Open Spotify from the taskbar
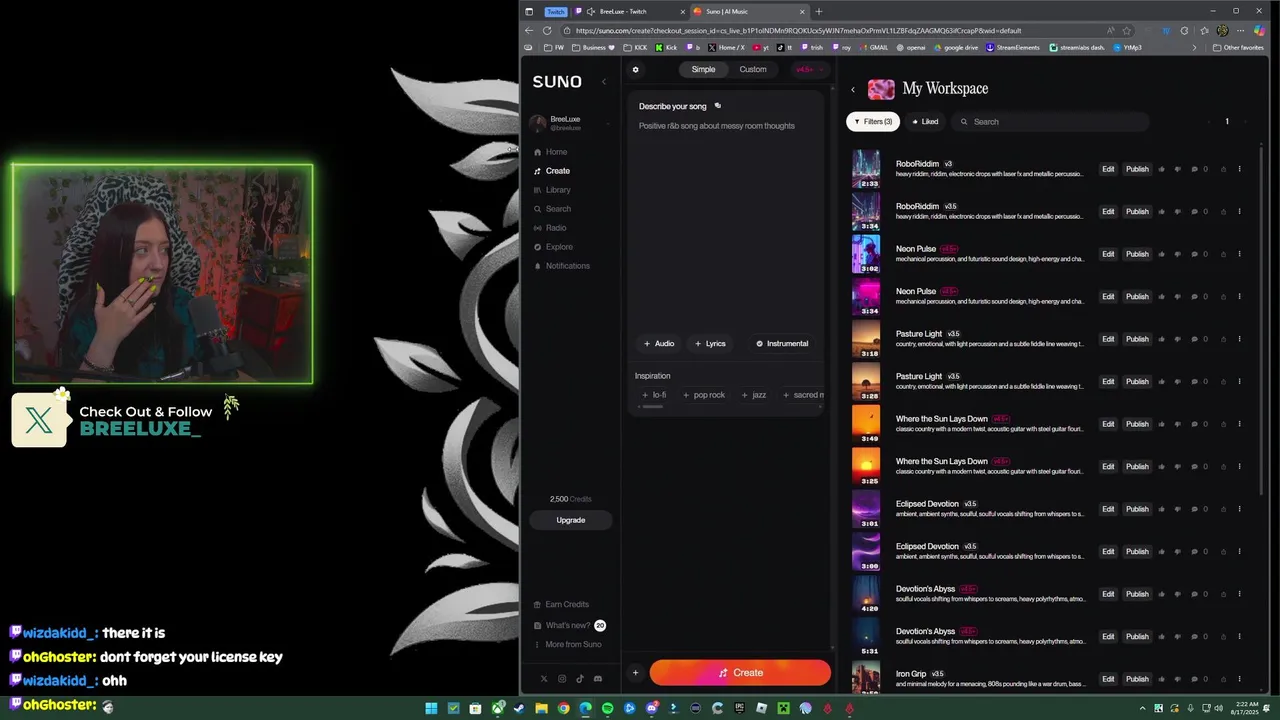 (607, 708)
